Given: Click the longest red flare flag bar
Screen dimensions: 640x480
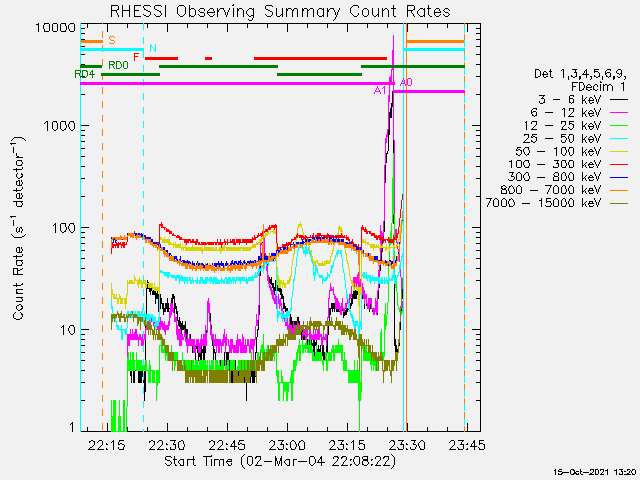Looking at the screenshot, I should pyautogui.click(x=320, y=58).
